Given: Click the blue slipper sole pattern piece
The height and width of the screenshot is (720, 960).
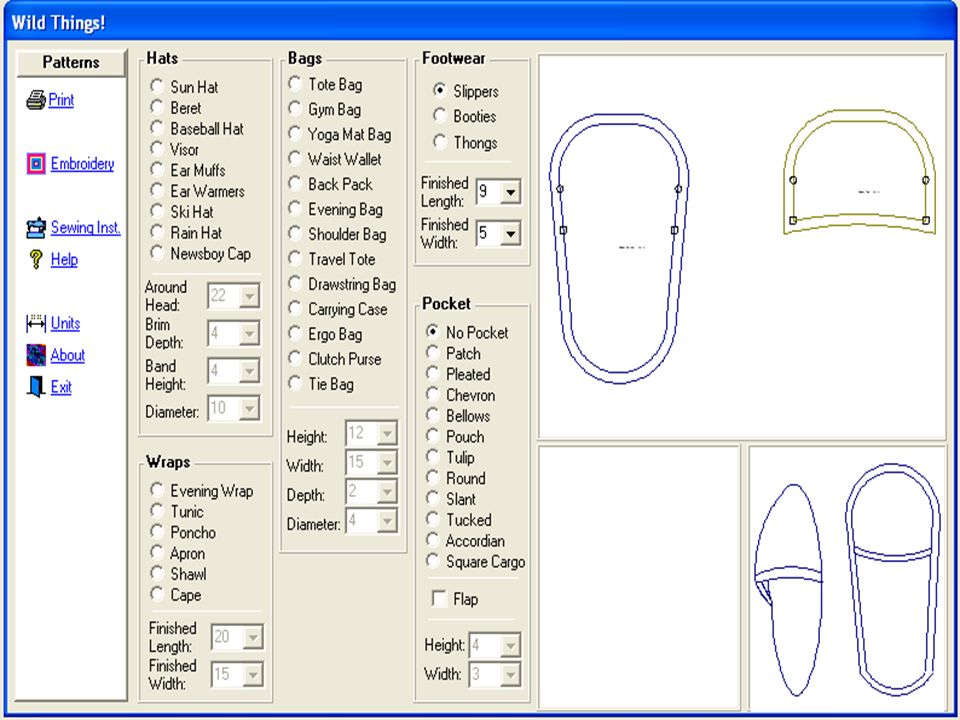Looking at the screenshot, I should [x=619, y=249].
